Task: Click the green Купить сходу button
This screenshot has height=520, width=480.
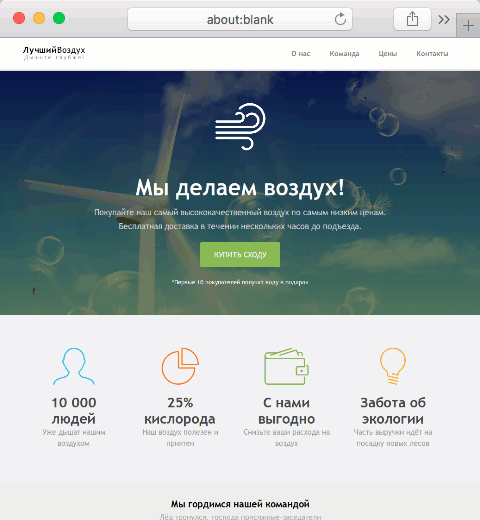Action: point(240,254)
